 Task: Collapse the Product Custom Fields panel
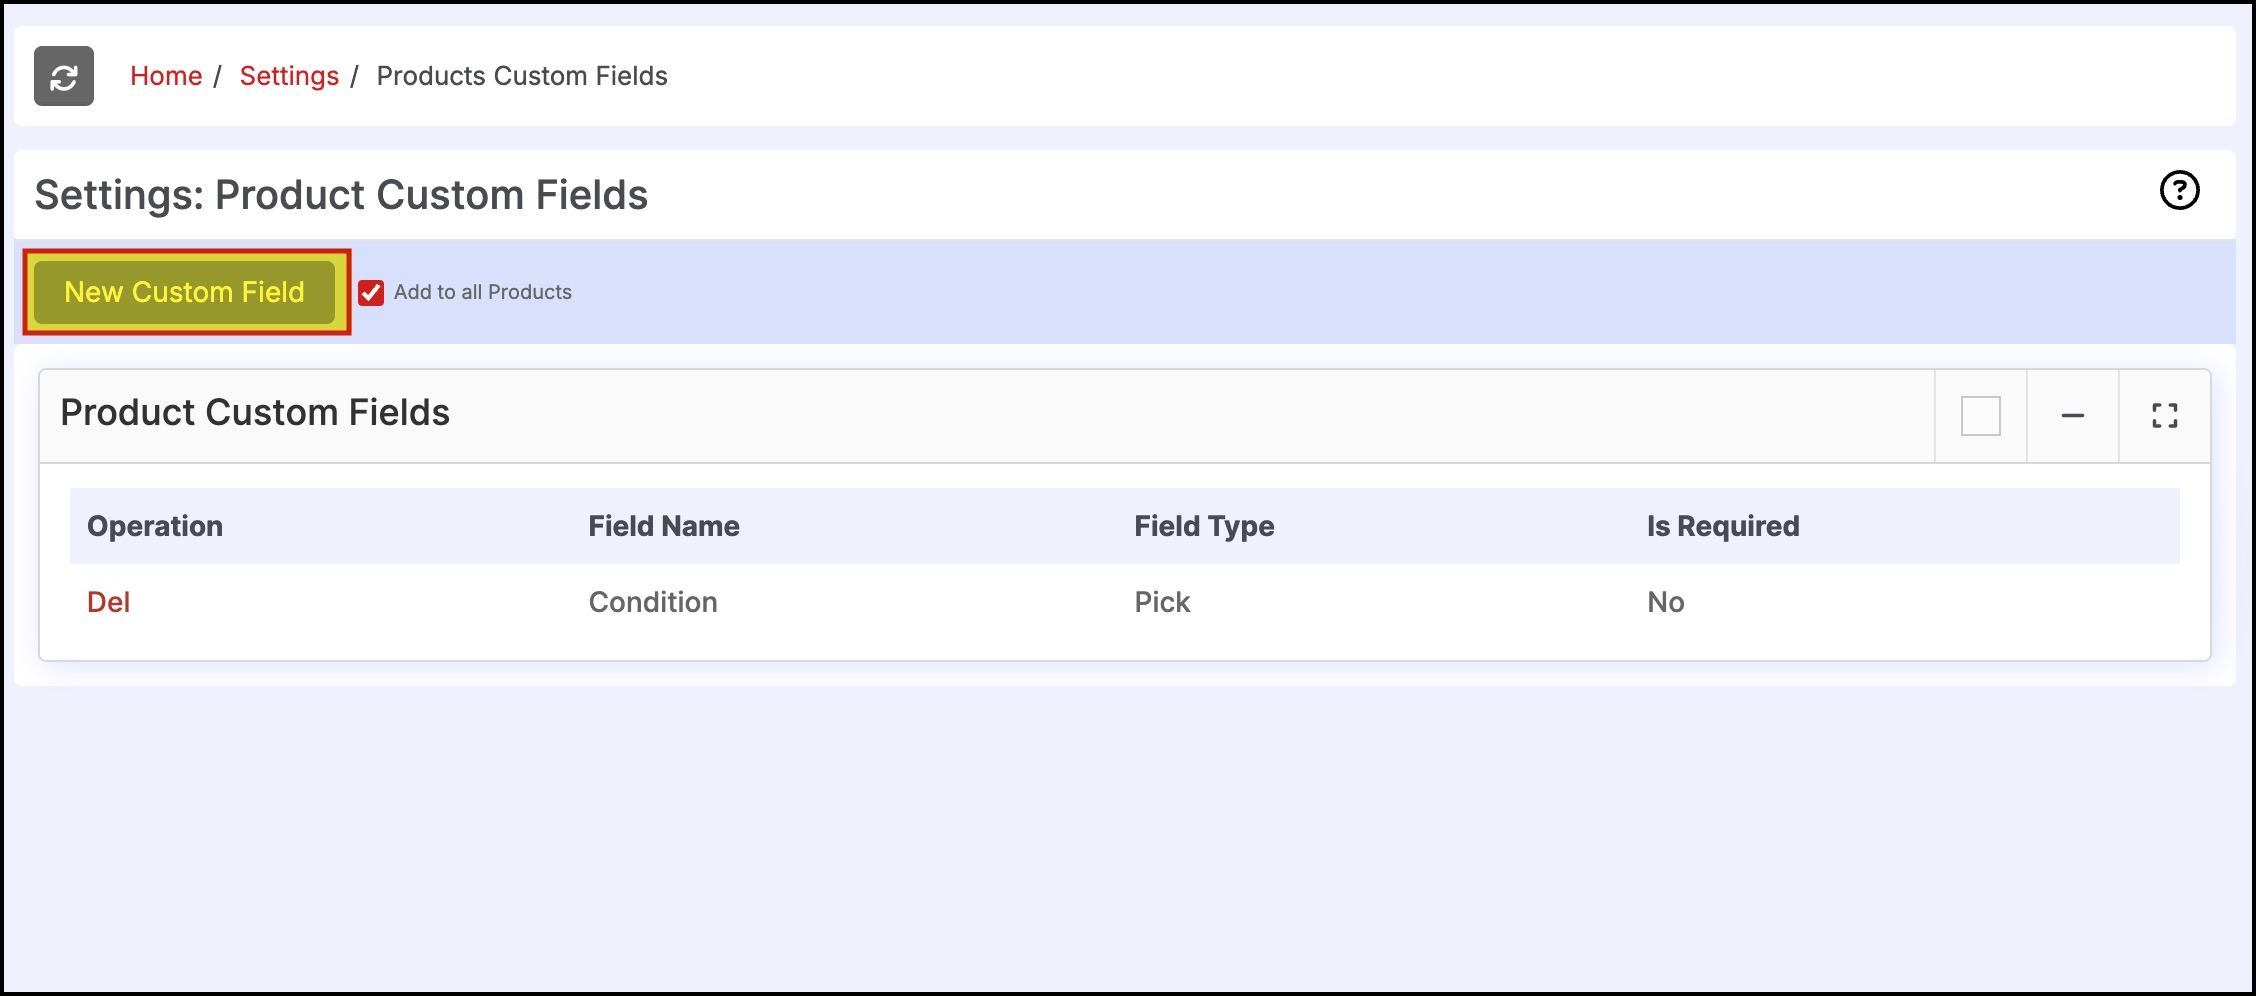(x=2073, y=416)
